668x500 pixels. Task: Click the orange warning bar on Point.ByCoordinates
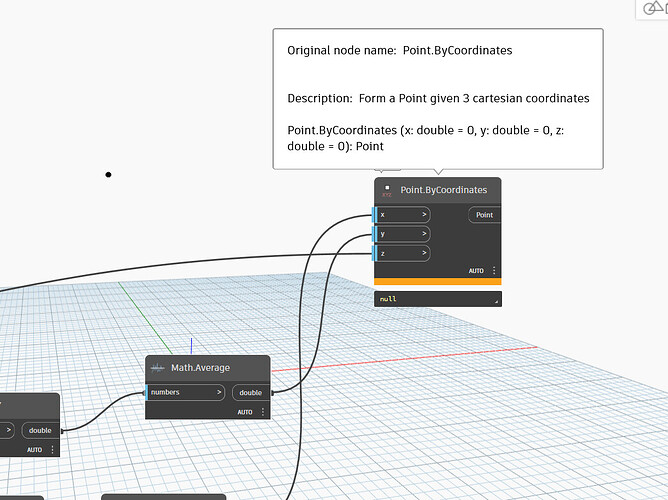[x=438, y=282]
